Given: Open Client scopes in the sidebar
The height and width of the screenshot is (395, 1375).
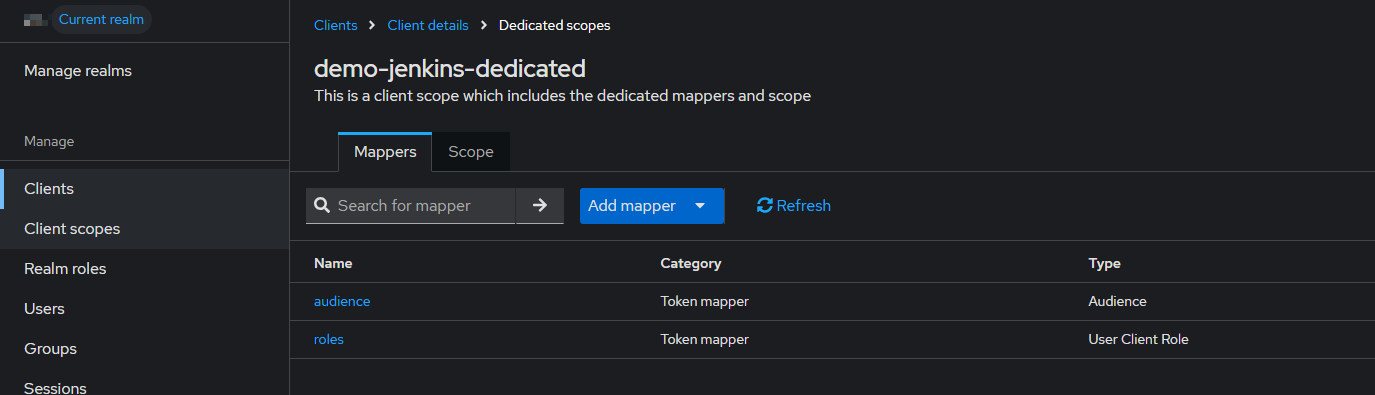Looking at the screenshot, I should coord(144,229).
